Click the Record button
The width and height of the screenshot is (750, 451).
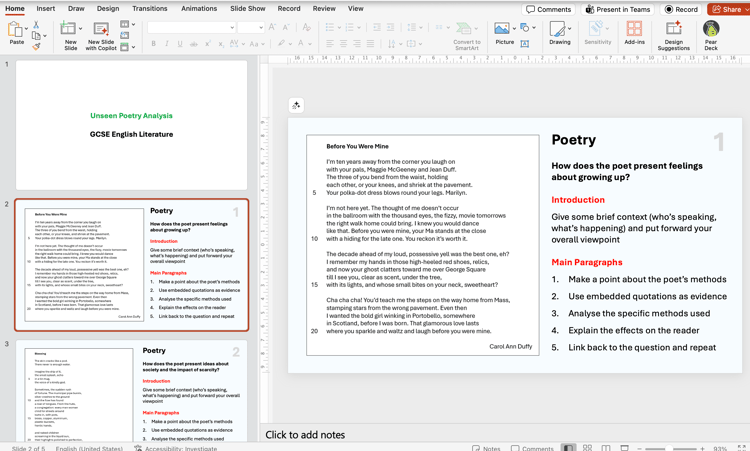(681, 9)
